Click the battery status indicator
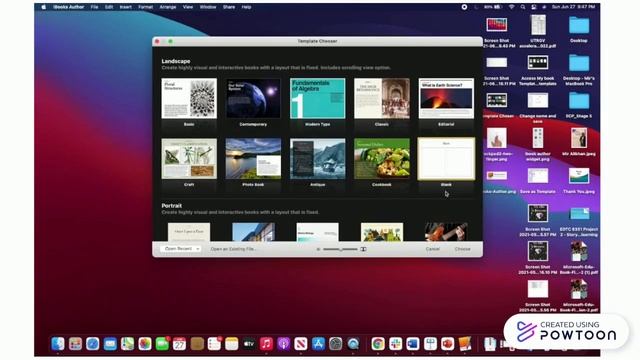The height and width of the screenshot is (360, 640). 493,7
